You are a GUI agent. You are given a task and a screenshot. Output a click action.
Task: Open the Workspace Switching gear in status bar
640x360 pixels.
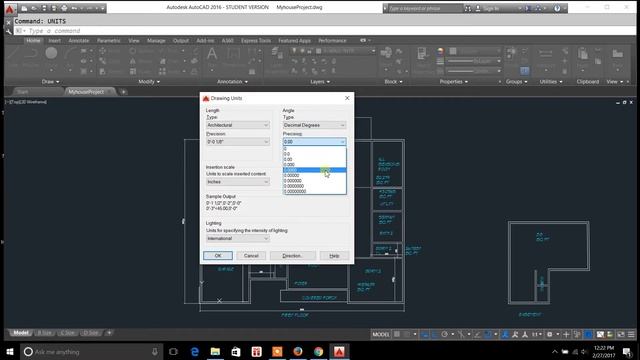tap(550, 334)
